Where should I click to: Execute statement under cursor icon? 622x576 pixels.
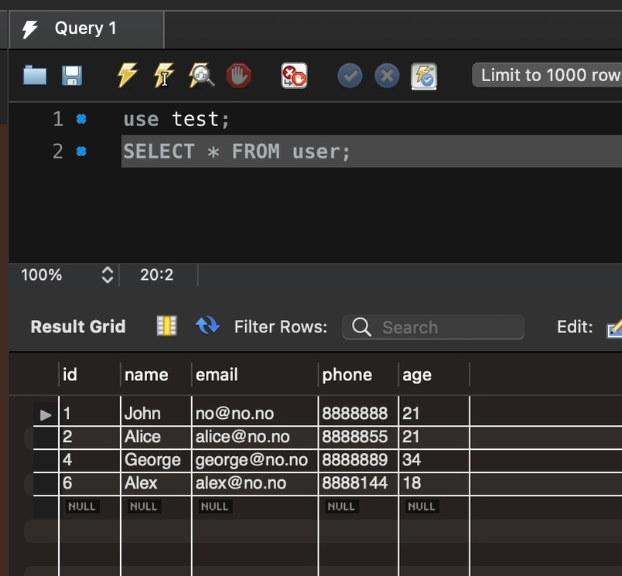164,75
